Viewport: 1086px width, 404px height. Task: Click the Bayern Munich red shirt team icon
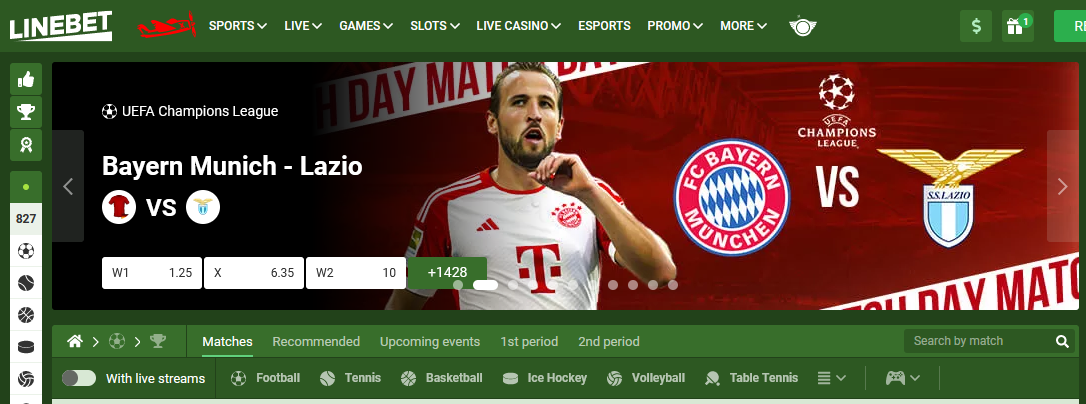(119, 207)
